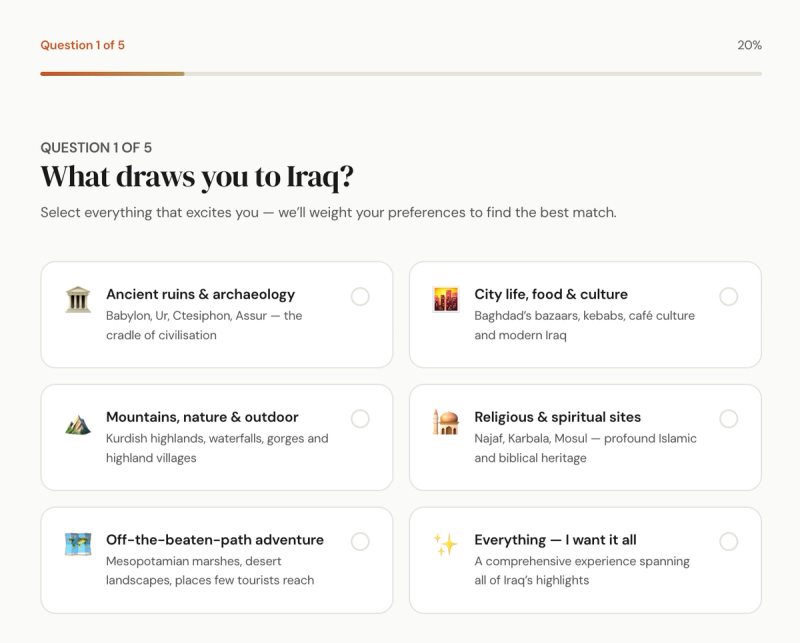
Task: Click the 20% progress percentage
Action: point(749,45)
